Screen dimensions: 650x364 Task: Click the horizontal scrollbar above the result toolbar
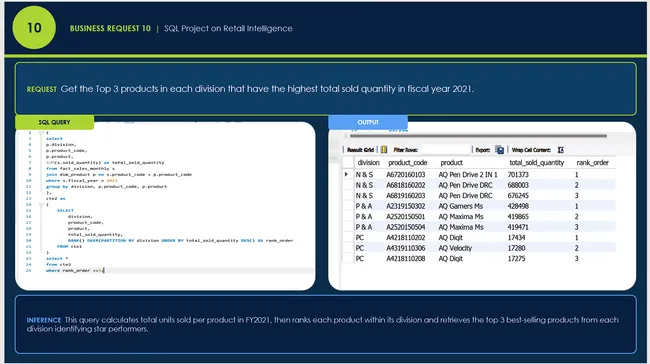478,136
